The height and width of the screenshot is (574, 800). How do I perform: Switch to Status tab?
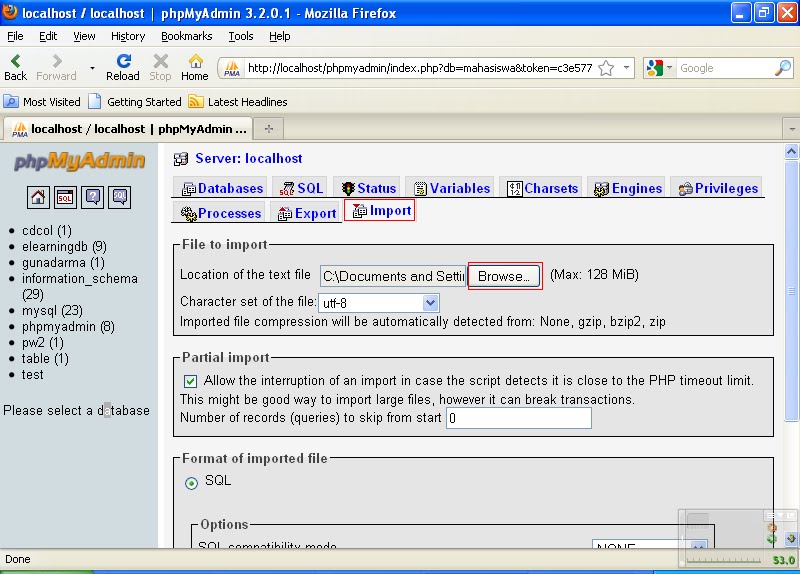pyautogui.click(x=369, y=188)
